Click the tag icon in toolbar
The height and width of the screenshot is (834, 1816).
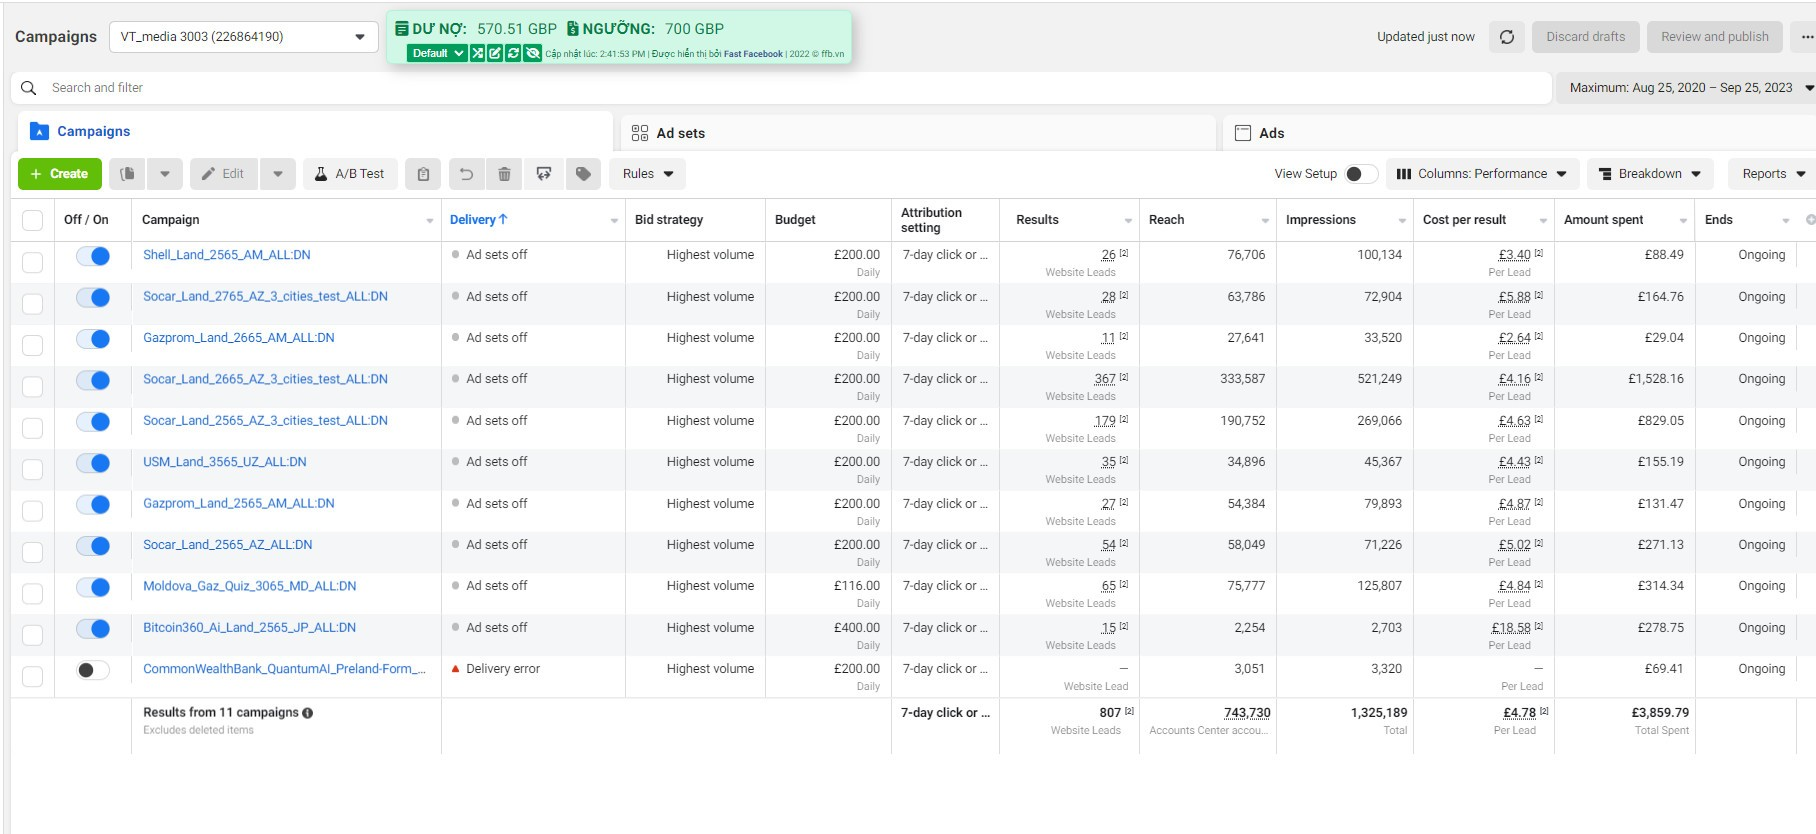[583, 174]
